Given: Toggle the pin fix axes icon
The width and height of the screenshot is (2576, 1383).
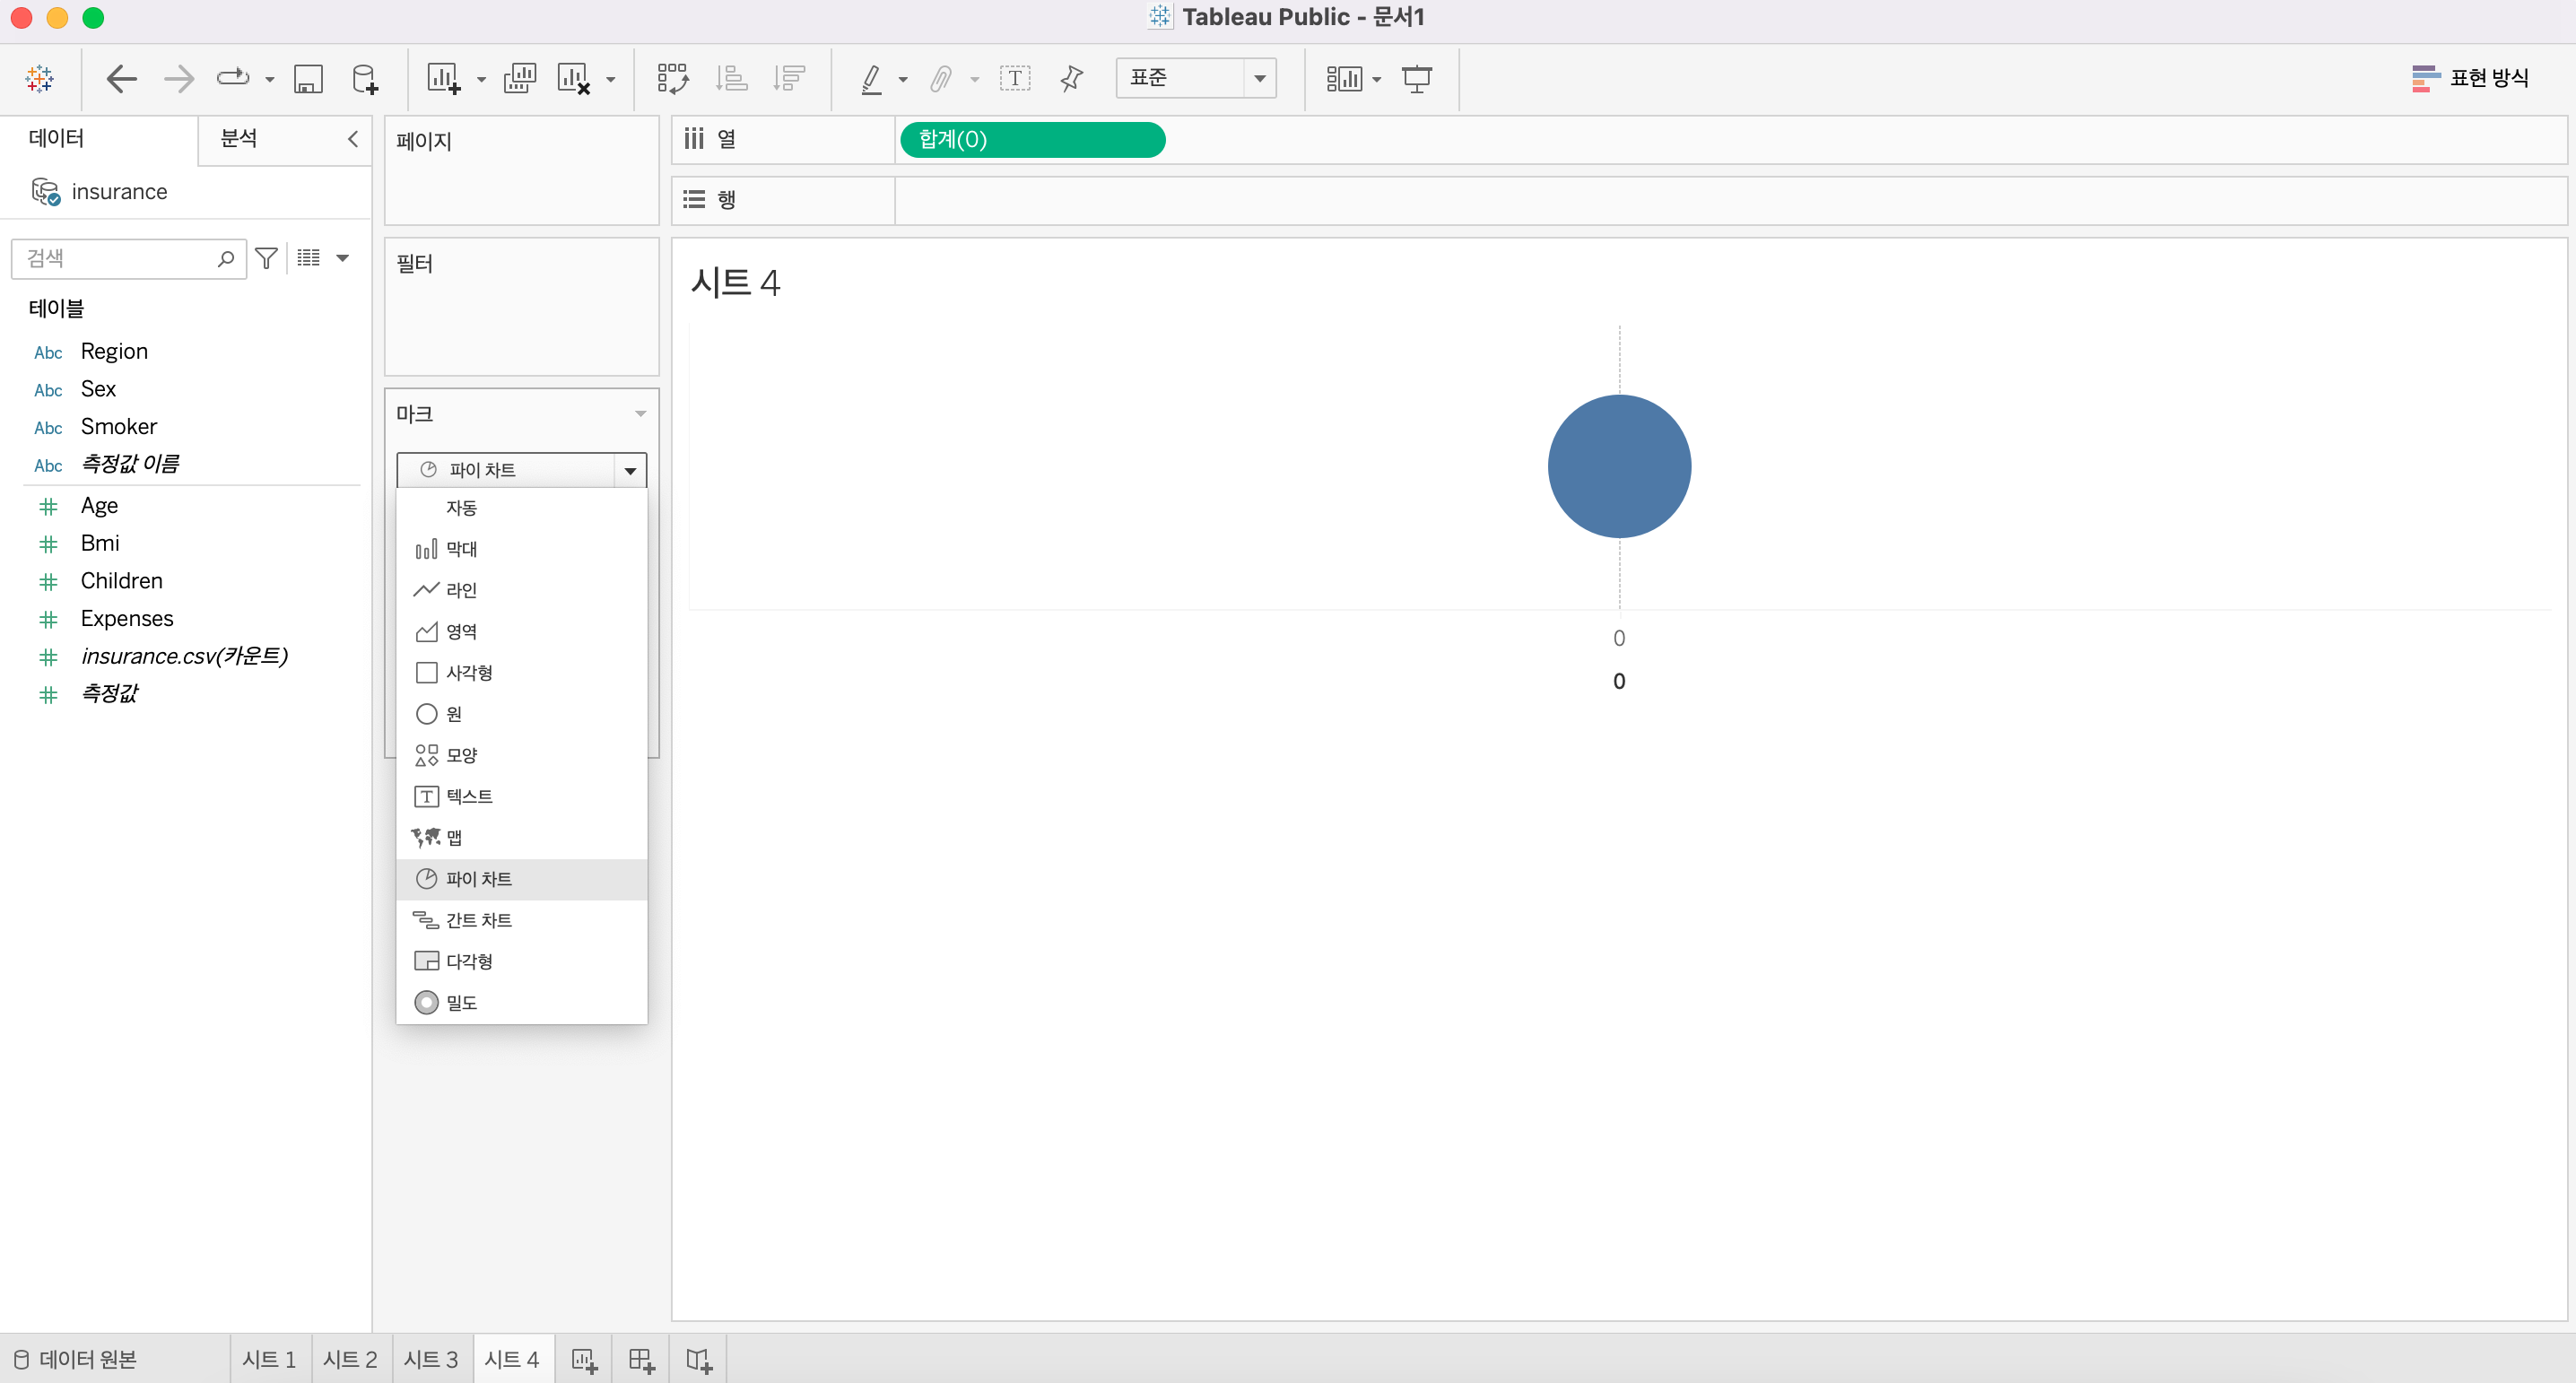Looking at the screenshot, I should coord(1071,78).
